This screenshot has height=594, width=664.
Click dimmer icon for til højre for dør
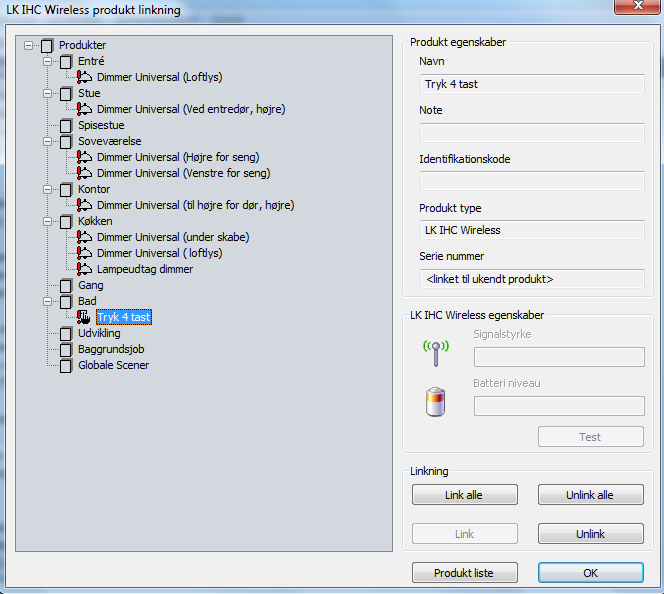click(x=84, y=205)
